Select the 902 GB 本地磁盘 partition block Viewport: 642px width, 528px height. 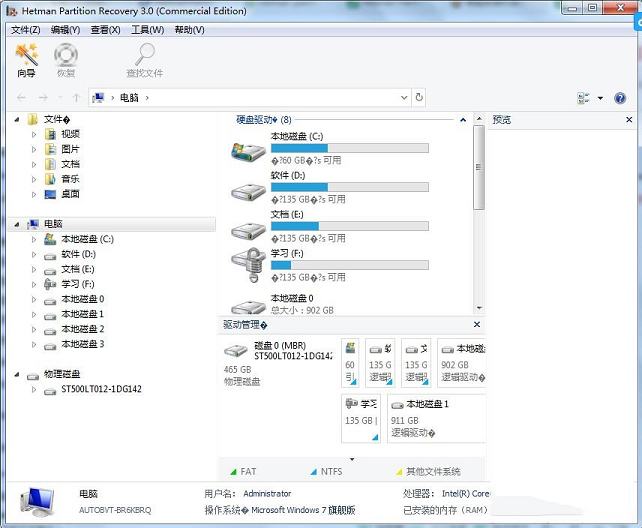click(463, 363)
